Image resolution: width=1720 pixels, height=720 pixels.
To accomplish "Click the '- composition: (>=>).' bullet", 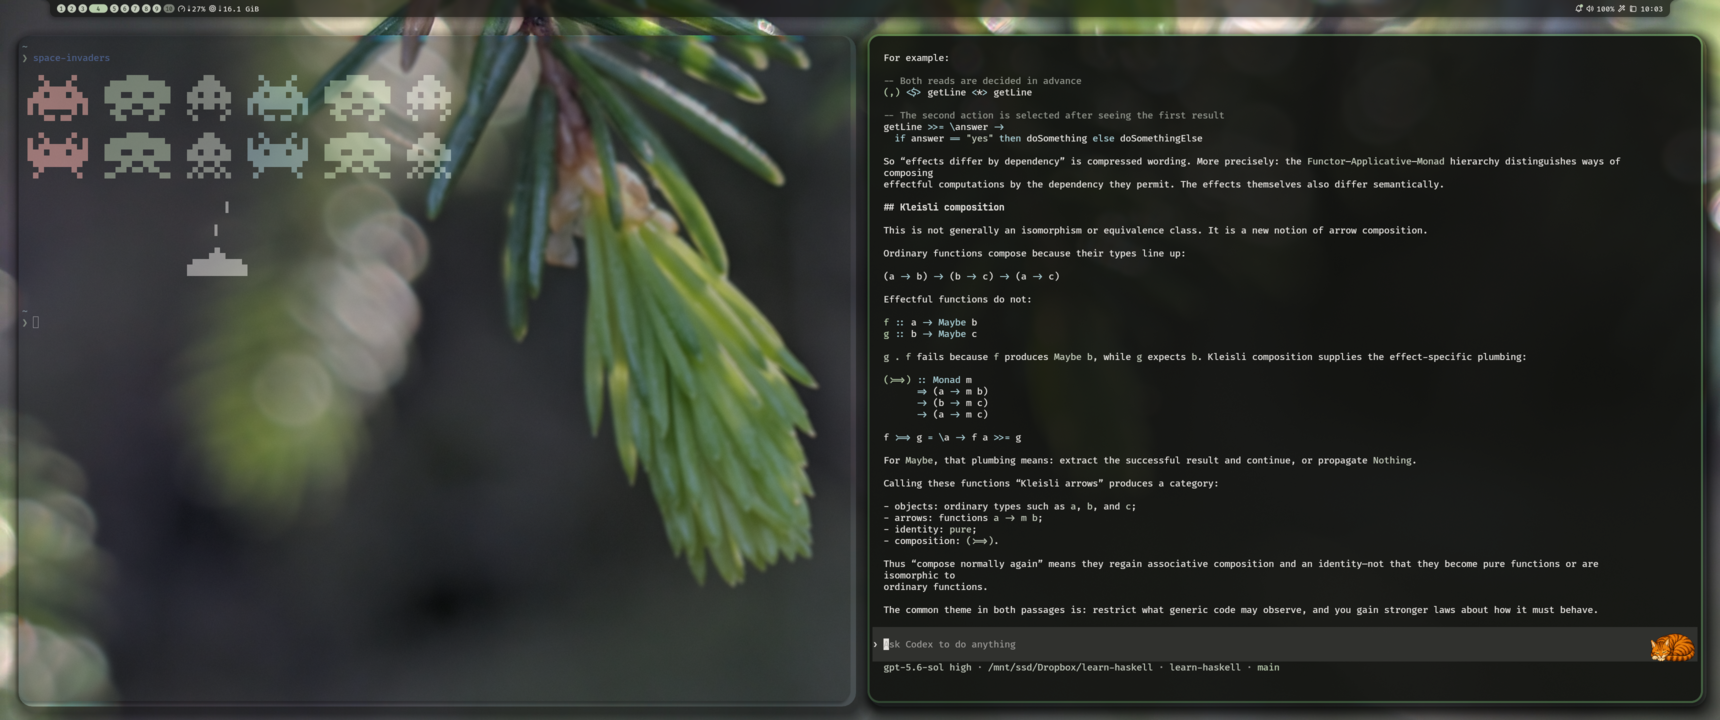I will tap(941, 541).
